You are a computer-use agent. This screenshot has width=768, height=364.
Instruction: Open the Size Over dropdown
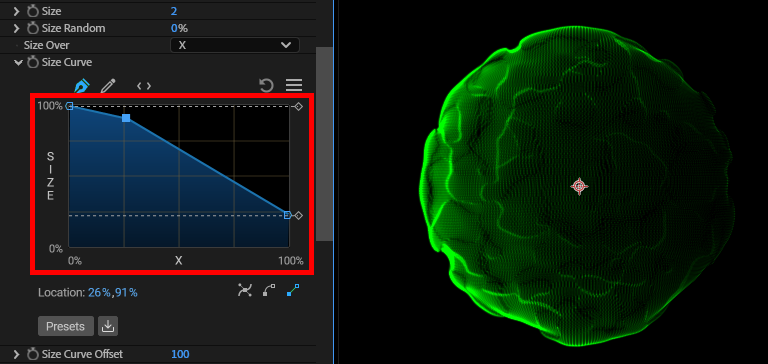pyautogui.click(x=235, y=45)
